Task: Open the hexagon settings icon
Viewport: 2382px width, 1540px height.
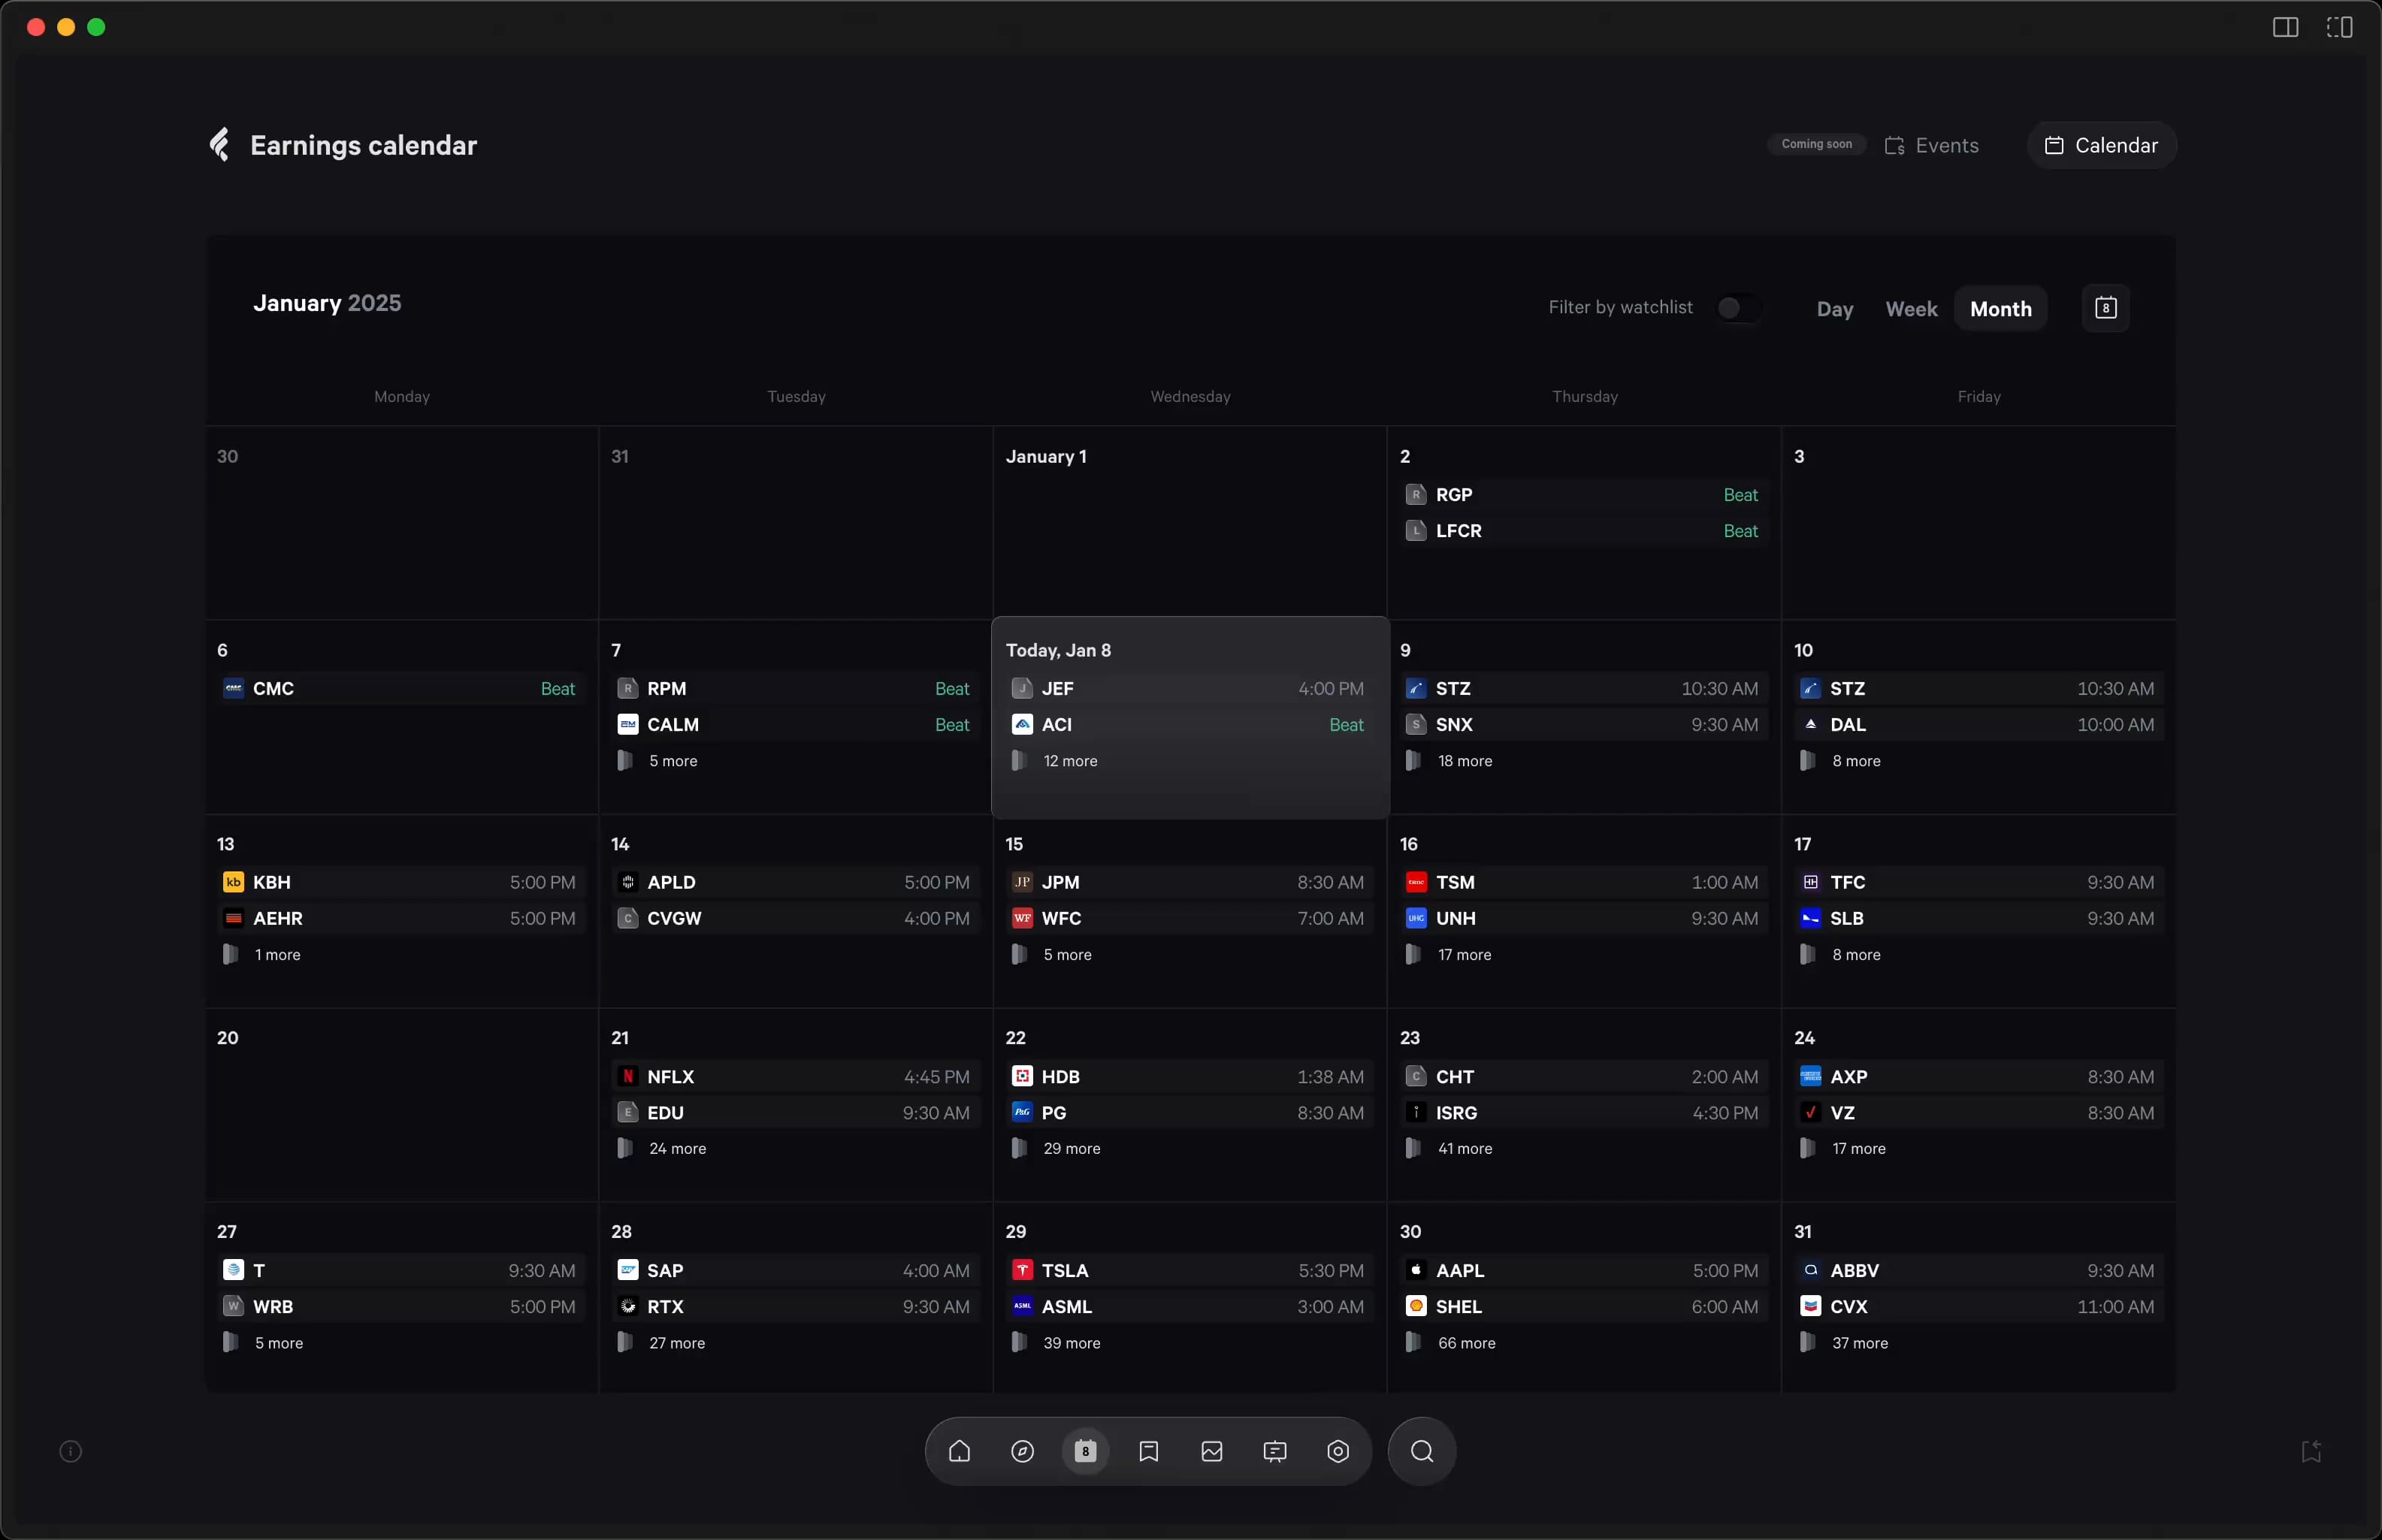Action: click(x=1337, y=1451)
